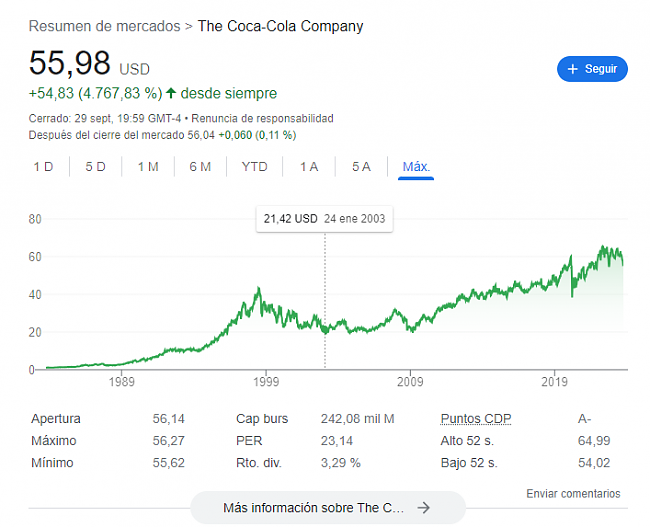
Task: Click the plus icon in Seguir button
Action: [x=573, y=69]
